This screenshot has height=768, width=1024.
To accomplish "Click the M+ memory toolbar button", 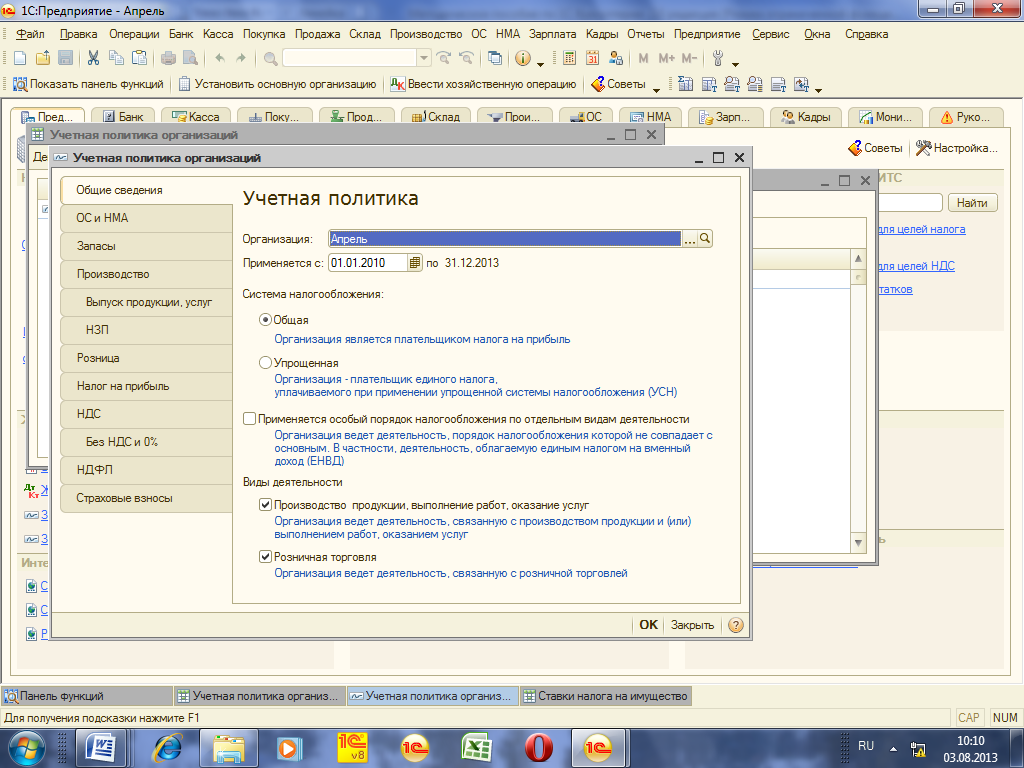I will click(666, 58).
